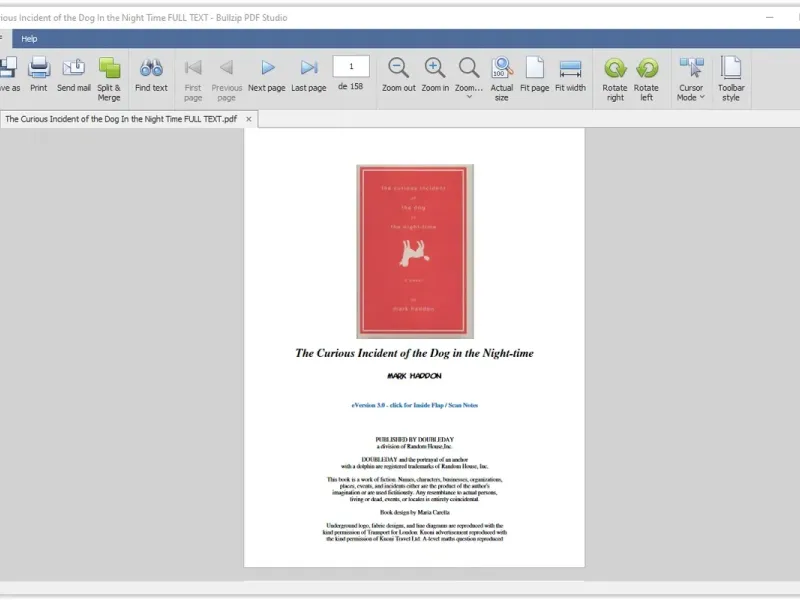Click the page number input field

pos(351,66)
